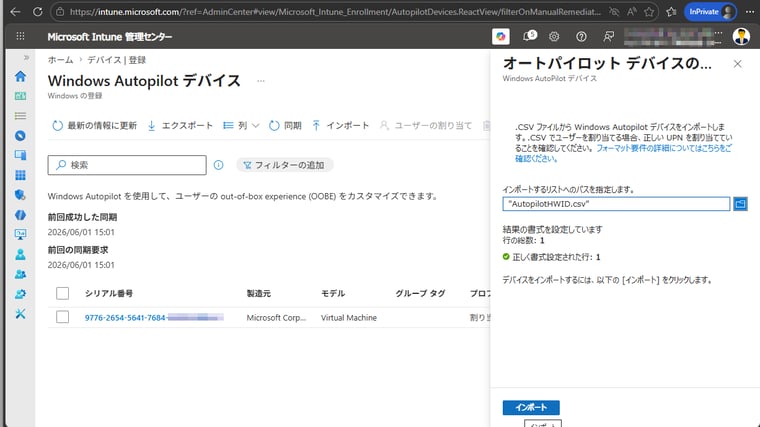Click the デバイス | 登録 breadcrumb link

(116, 60)
